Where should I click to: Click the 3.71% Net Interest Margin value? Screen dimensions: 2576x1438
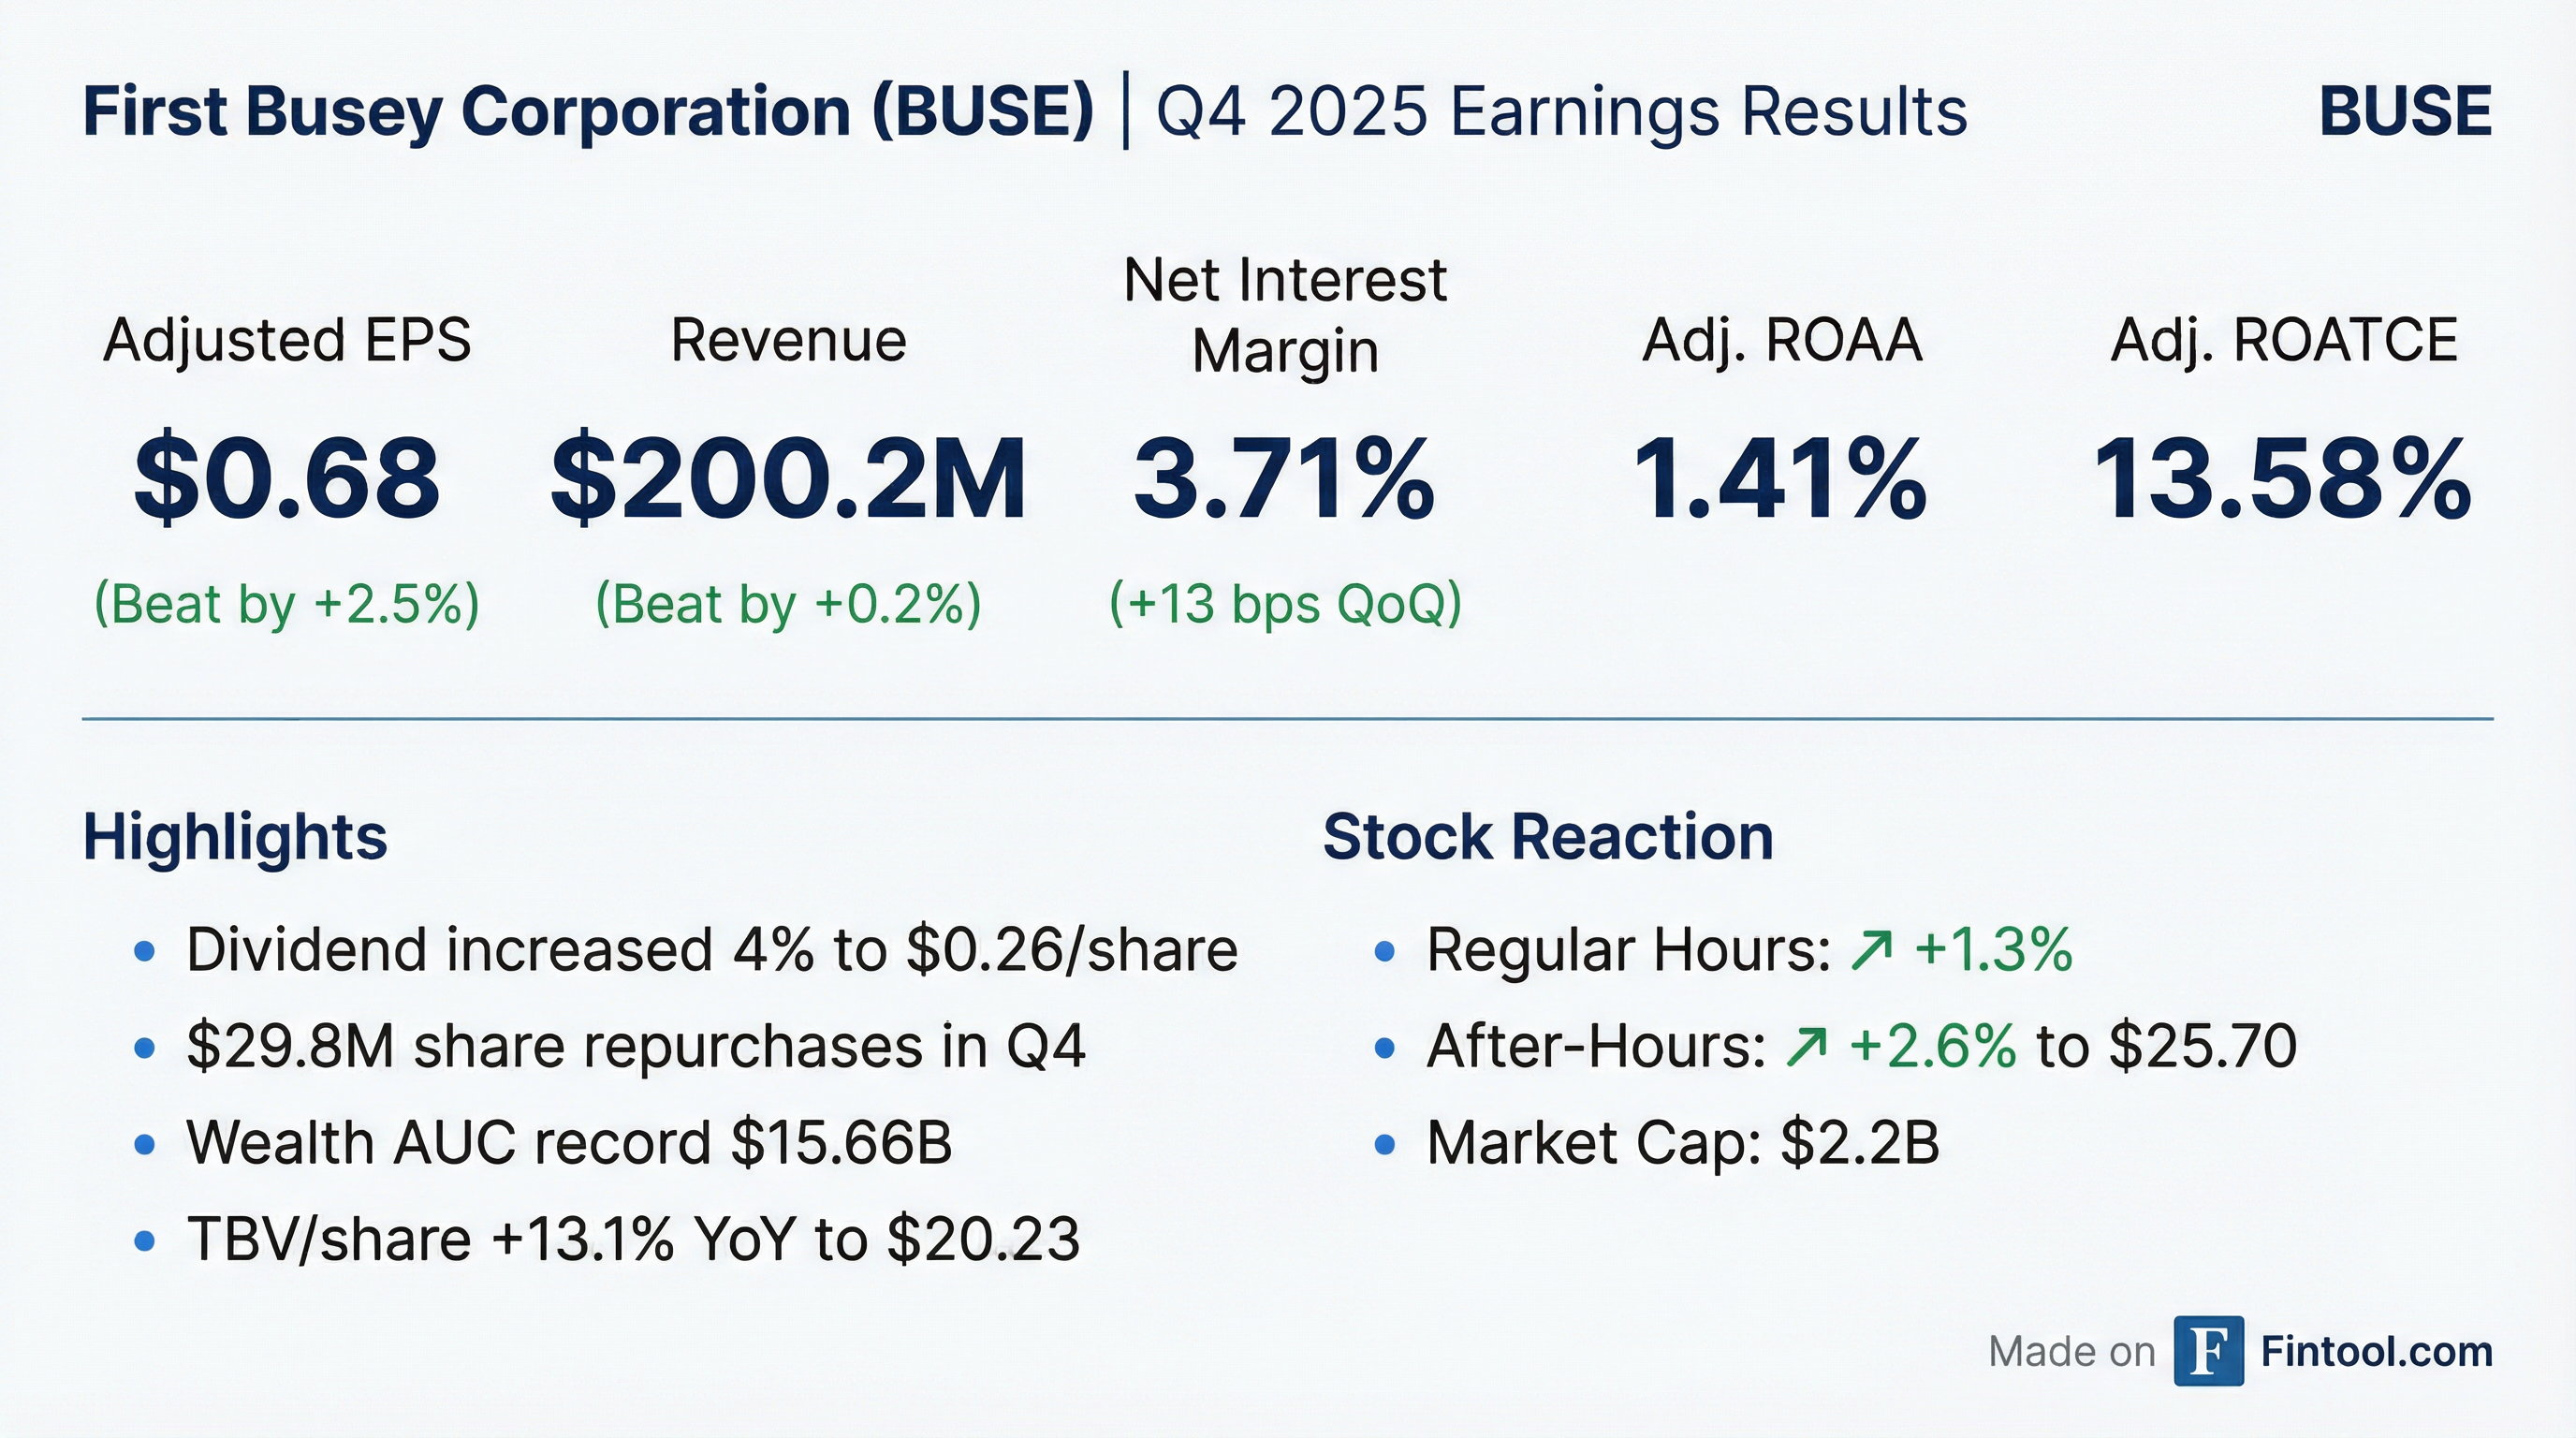(x=1285, y=479)
